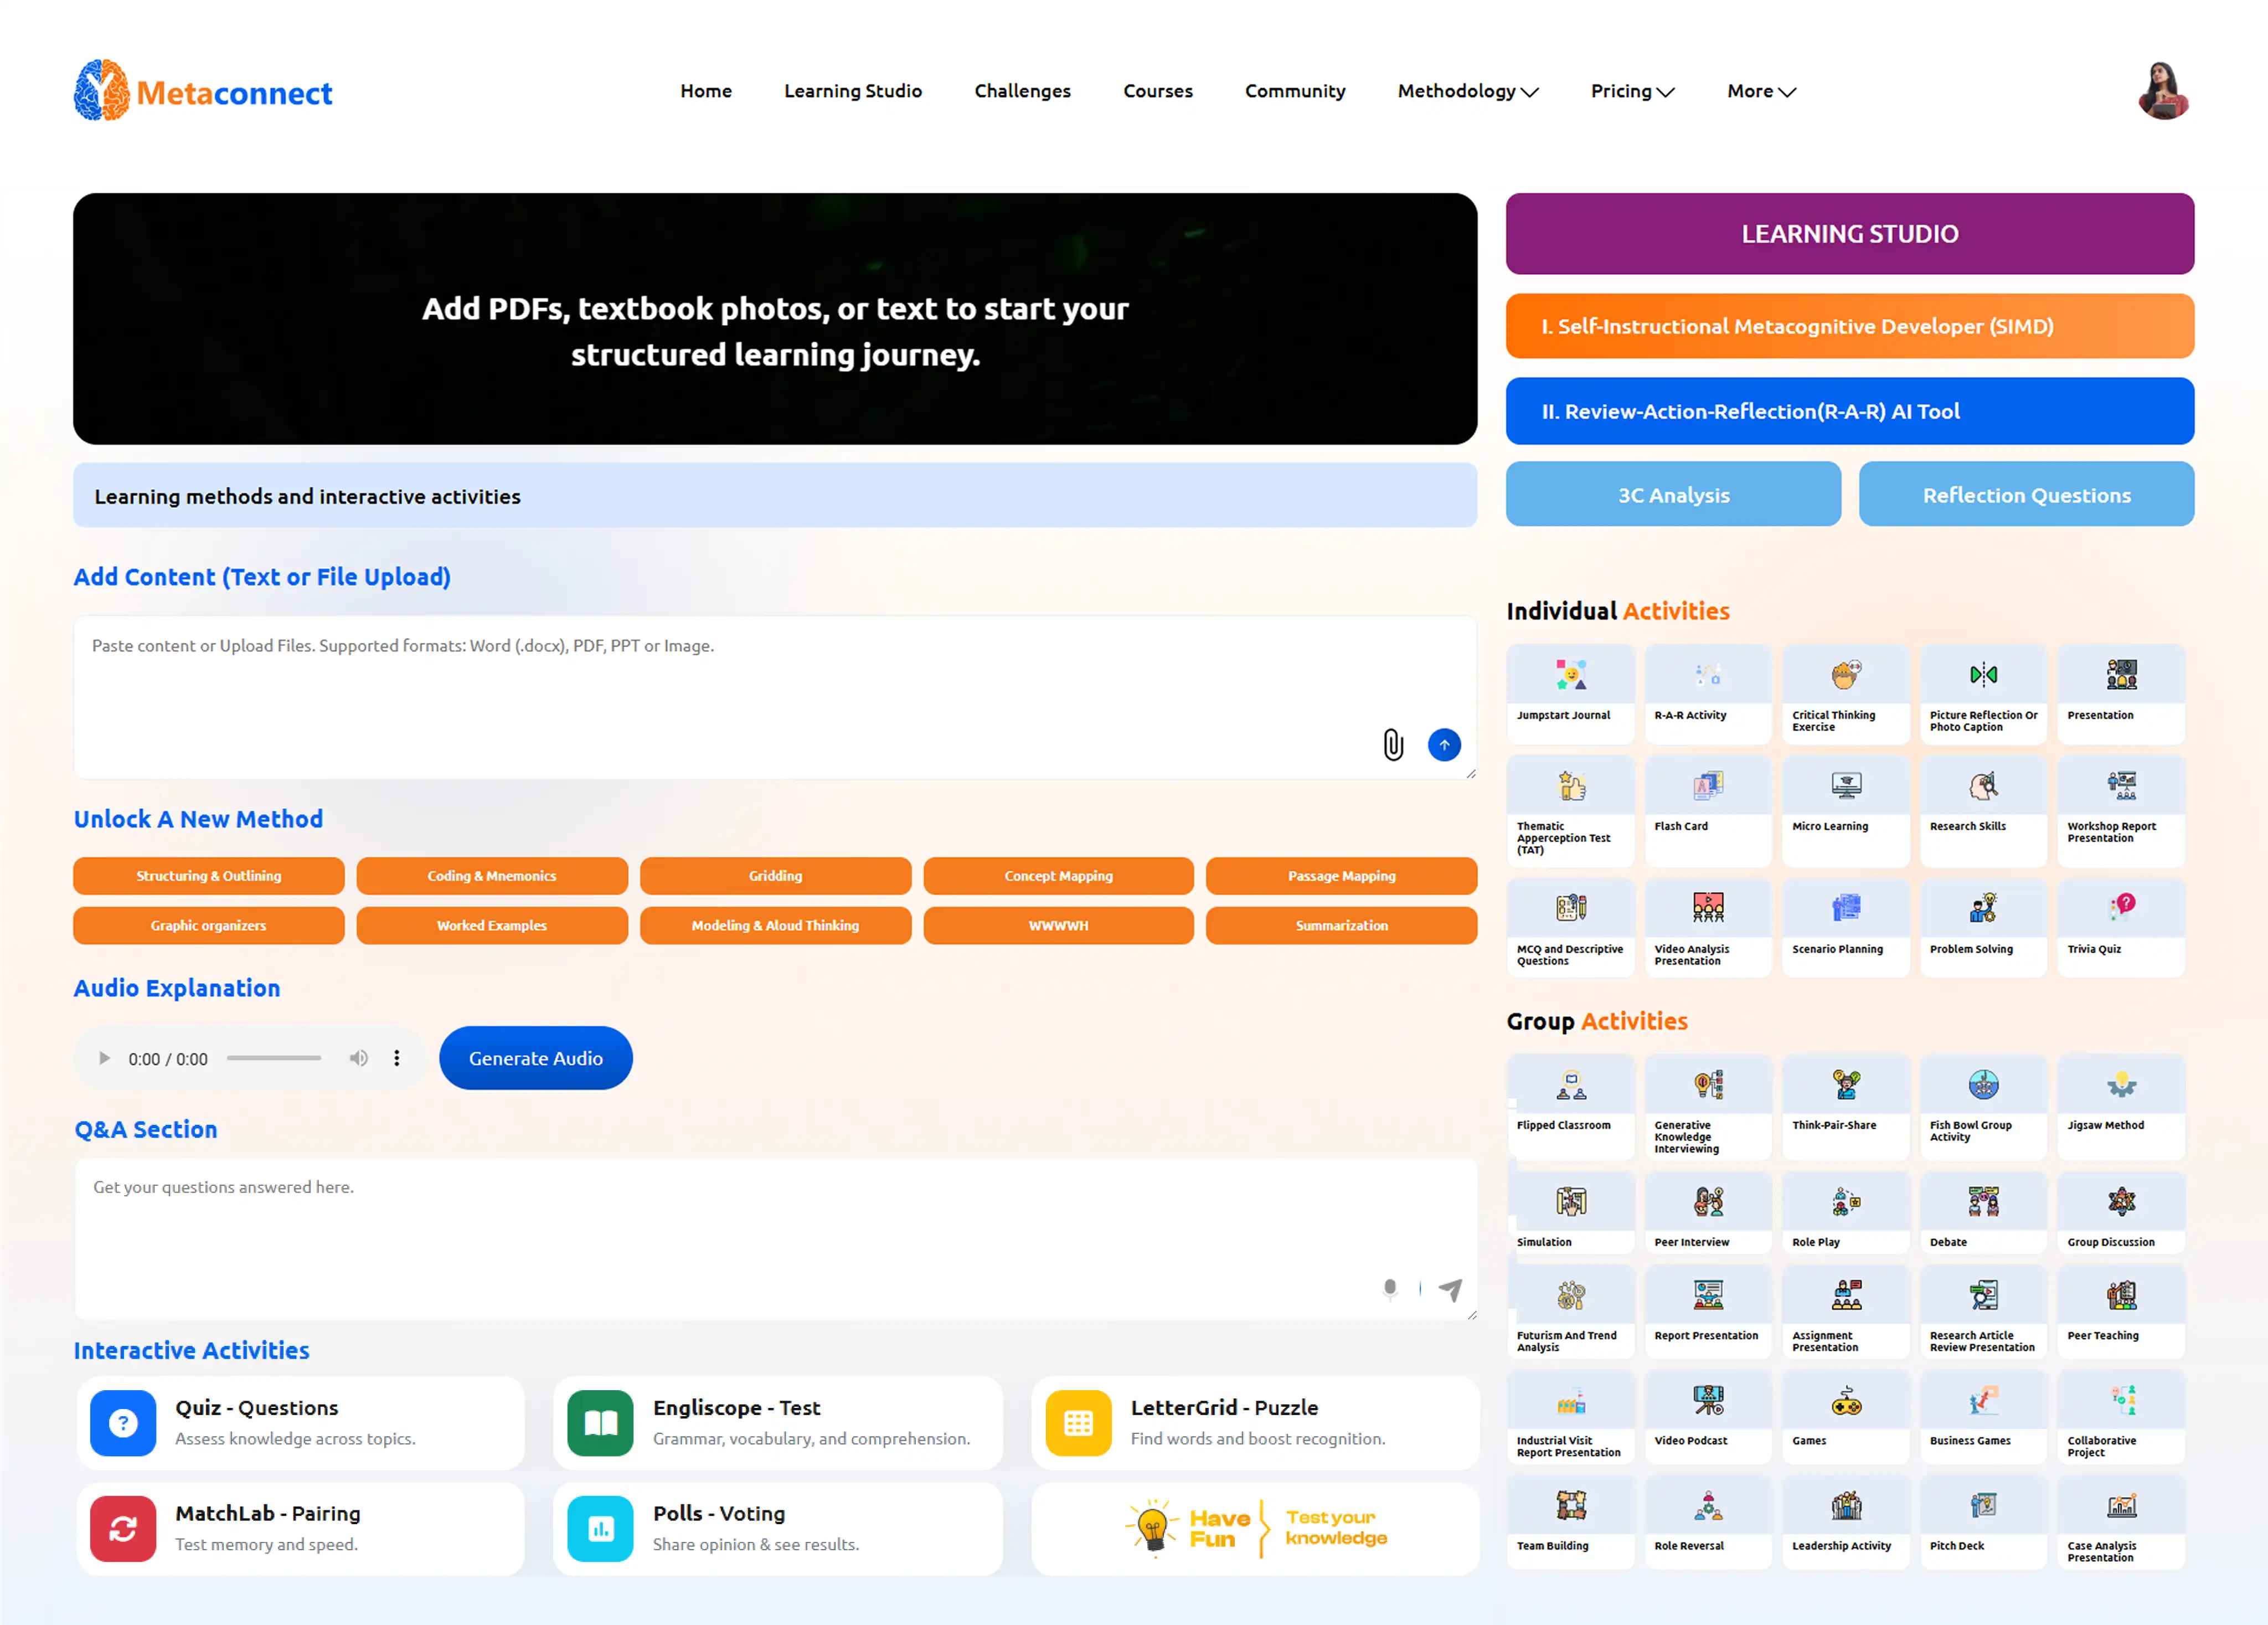The image size is (2268, 1625).
Task: Open Community from the top menu
Action: 1294,91
